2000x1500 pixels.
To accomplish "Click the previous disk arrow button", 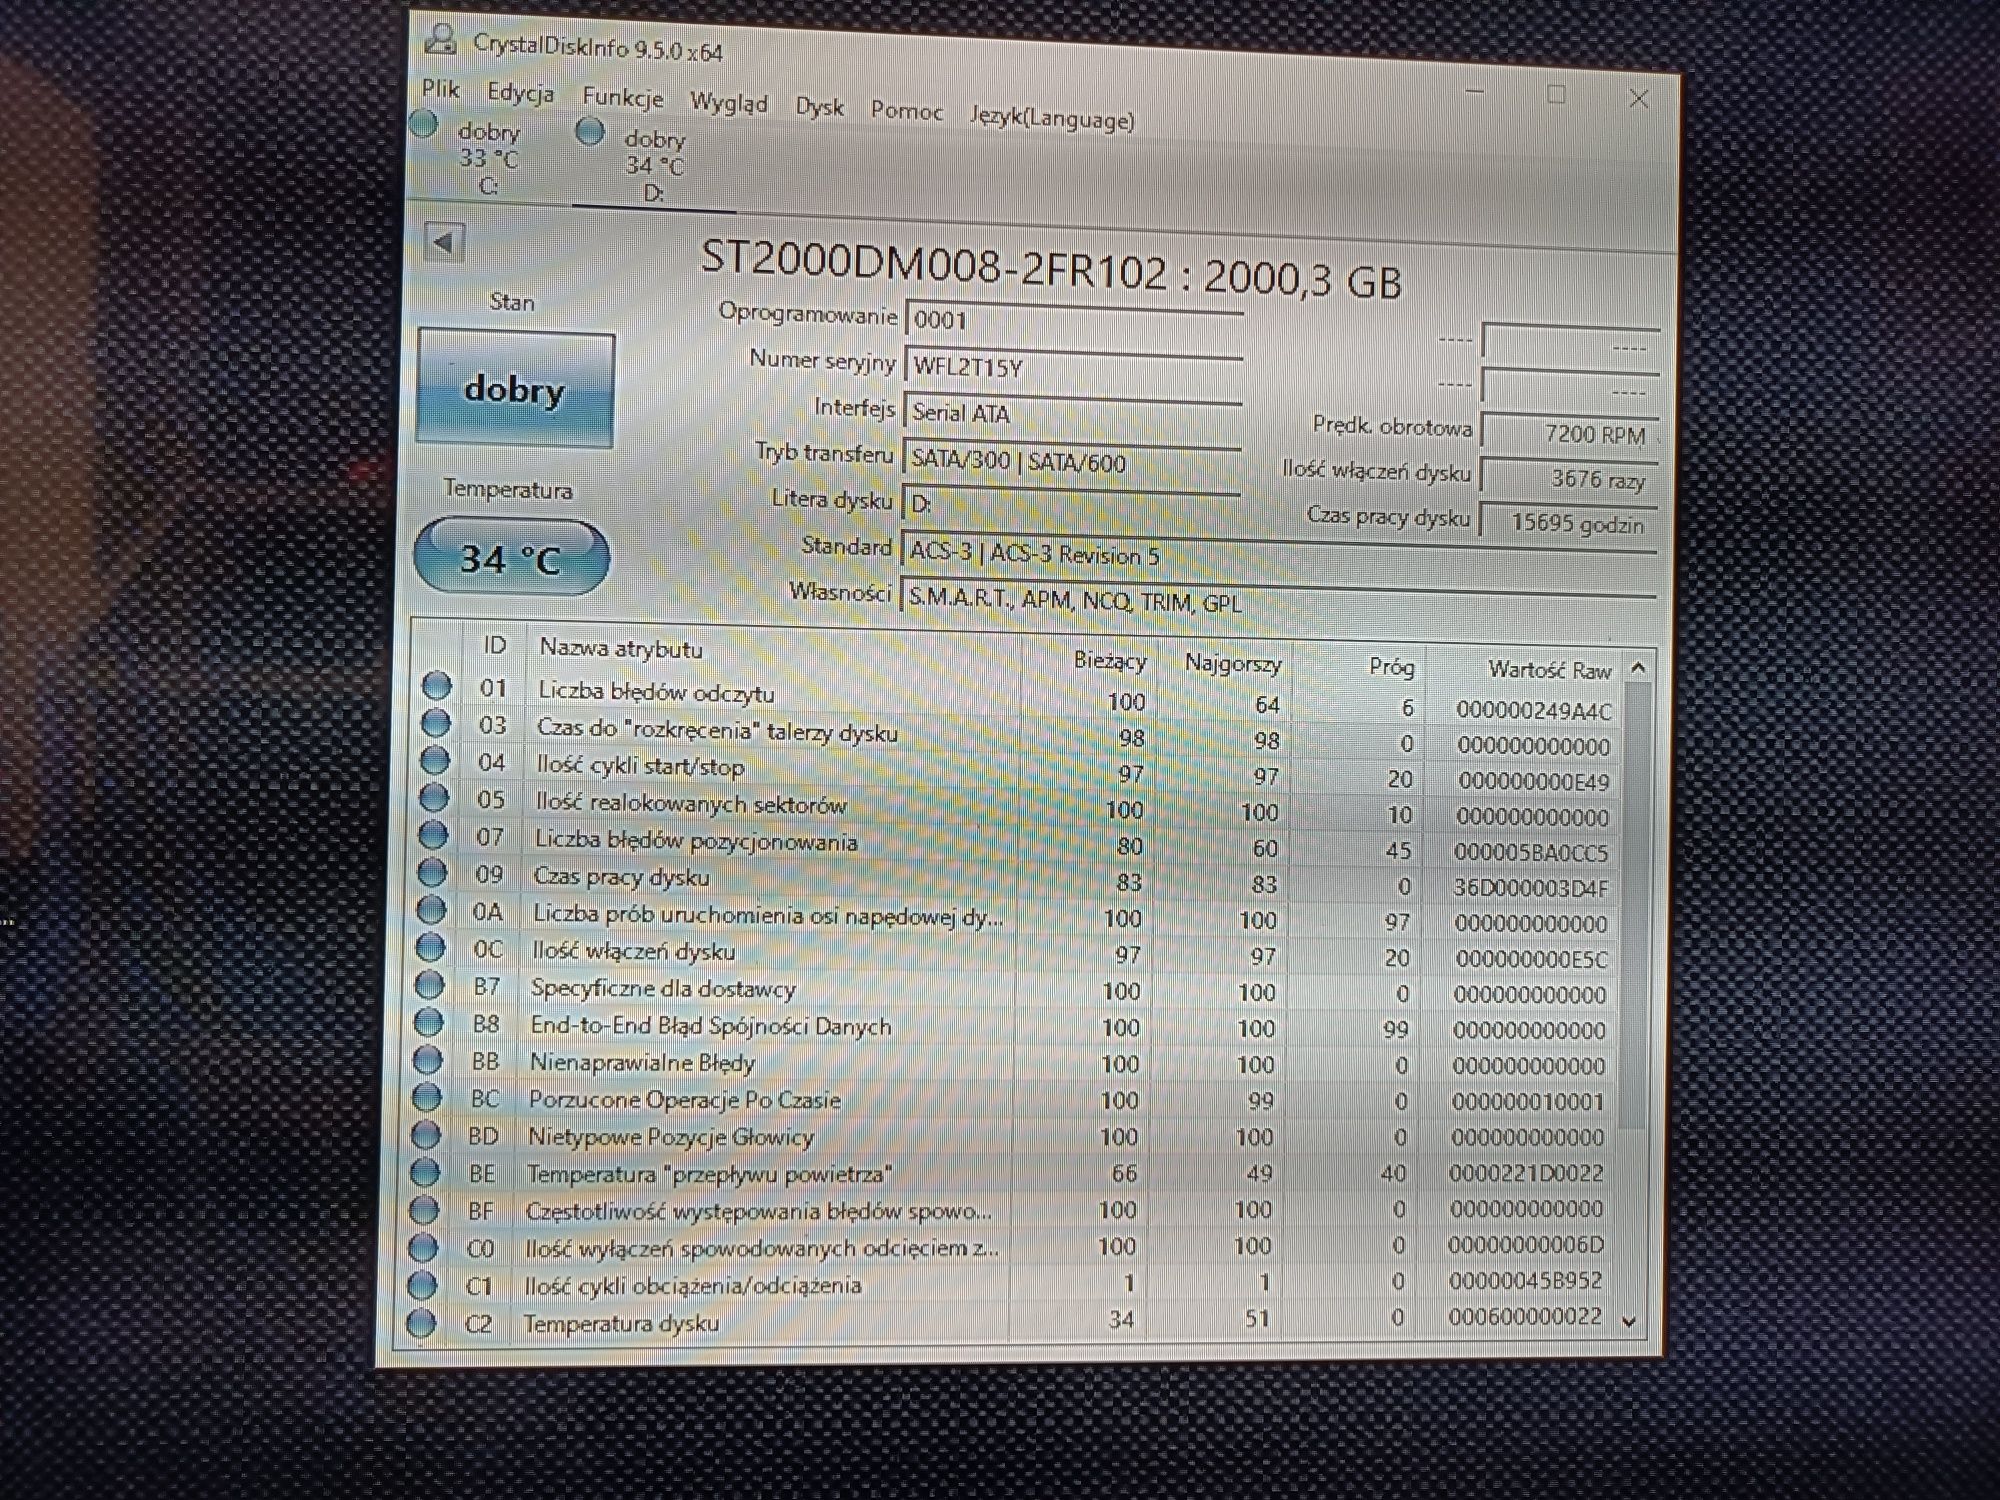I will [444, 241].
